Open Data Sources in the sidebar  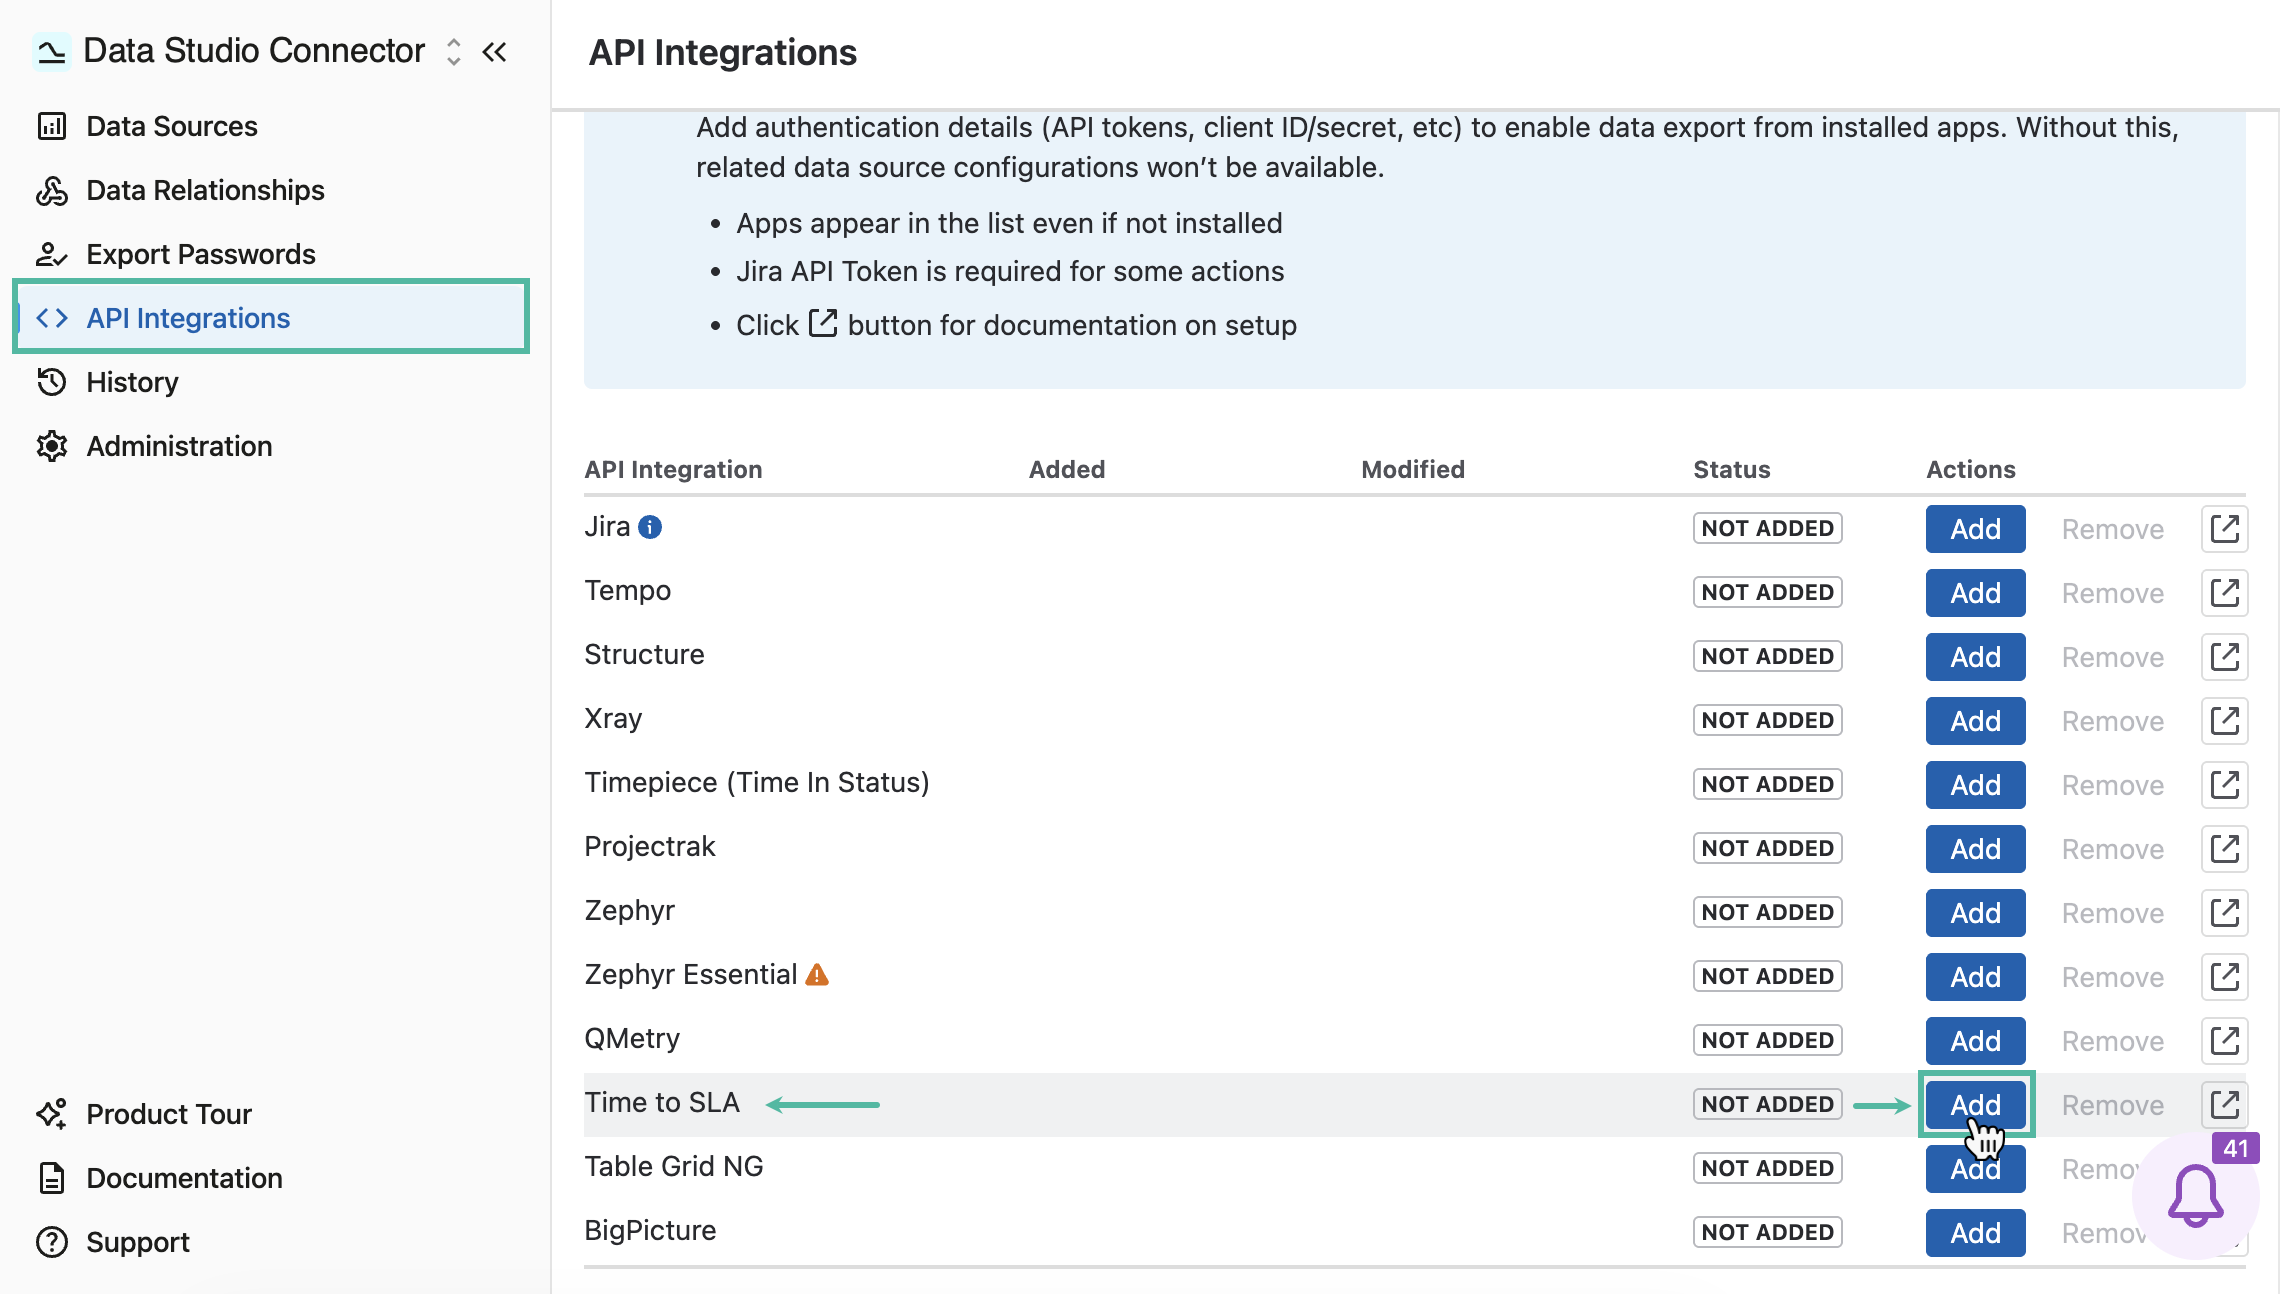click(270, 126)
